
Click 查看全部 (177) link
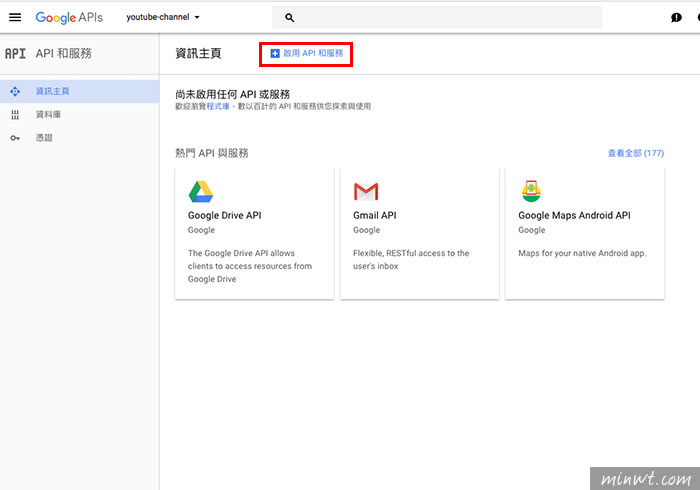(x=636, y=153)
